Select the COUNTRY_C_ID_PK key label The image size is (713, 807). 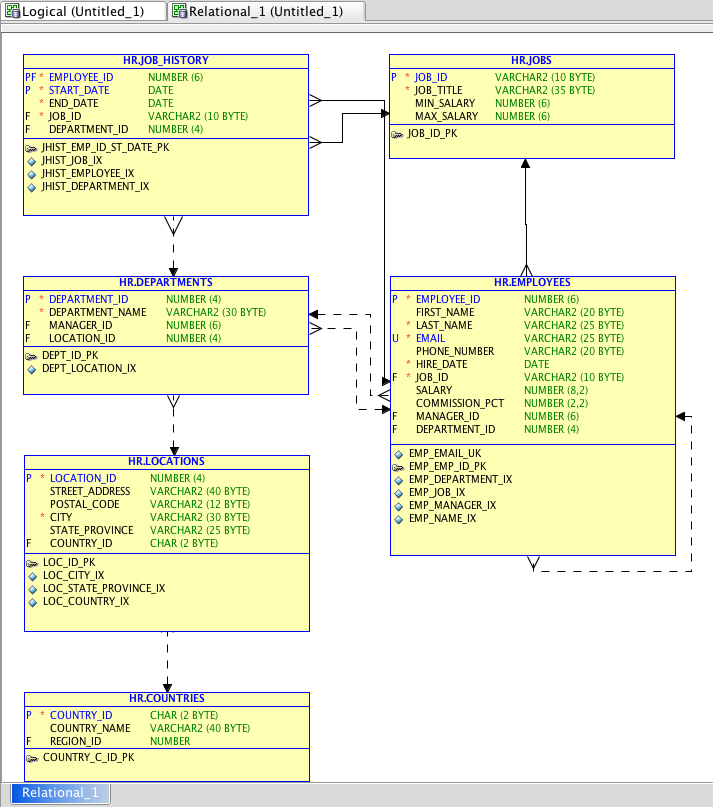[x=89, y=757]
